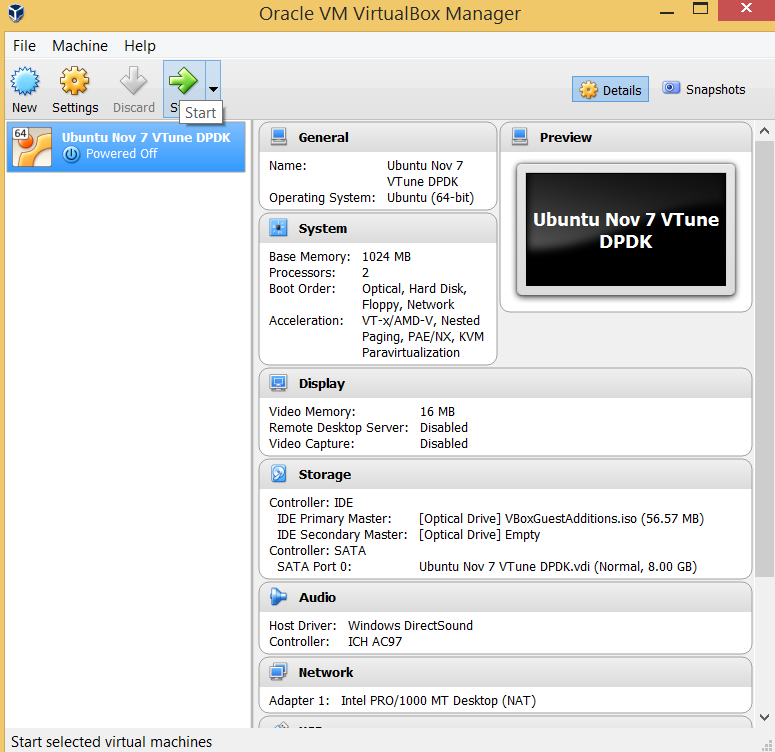Click the General section icon

pyautogui.click(x=279, y=137)
